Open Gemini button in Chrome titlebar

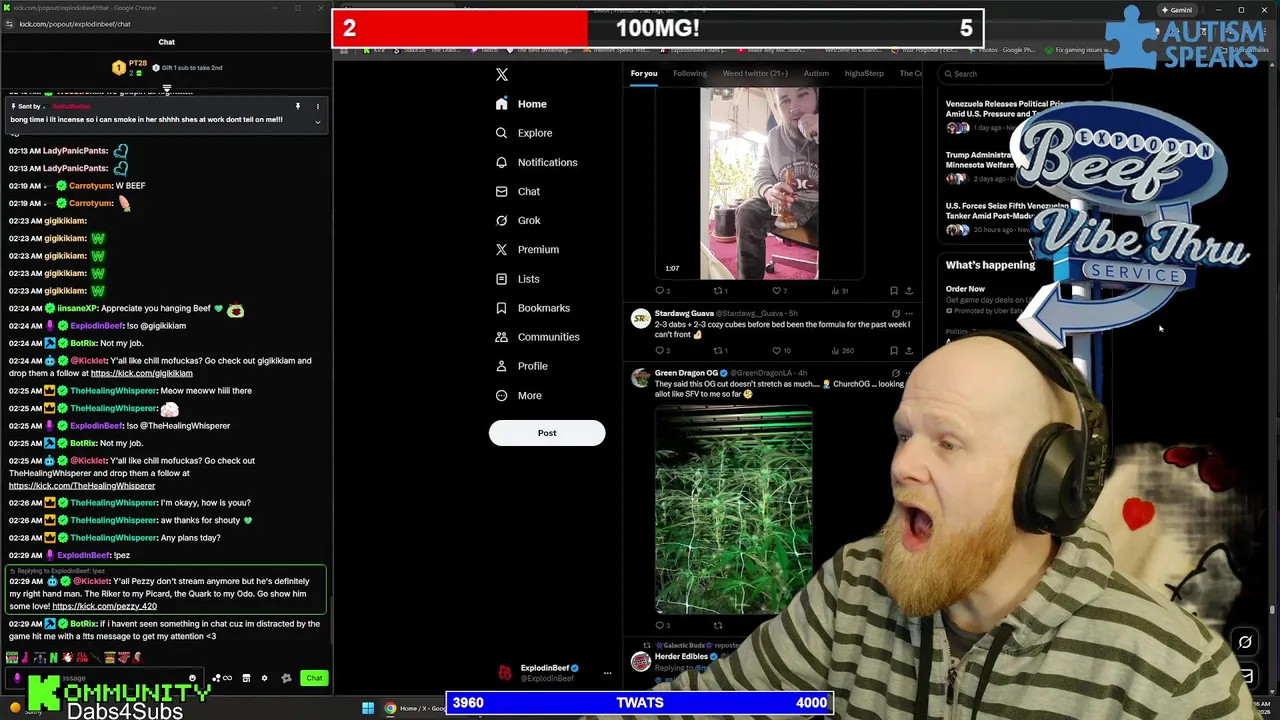pyautogui.click(x=1176, y=10)
